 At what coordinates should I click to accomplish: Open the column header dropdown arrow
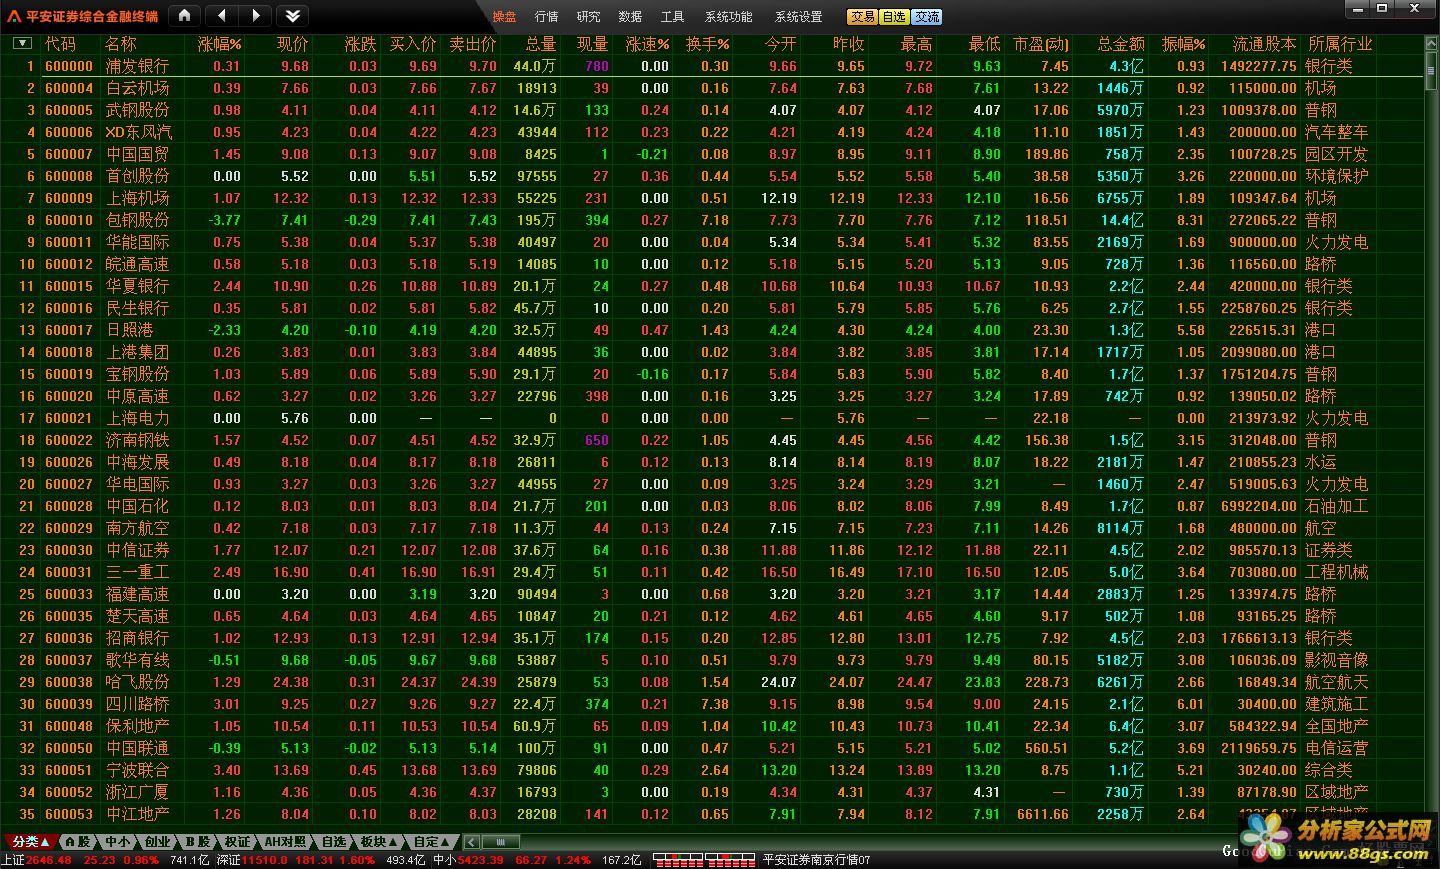(22, 44)
